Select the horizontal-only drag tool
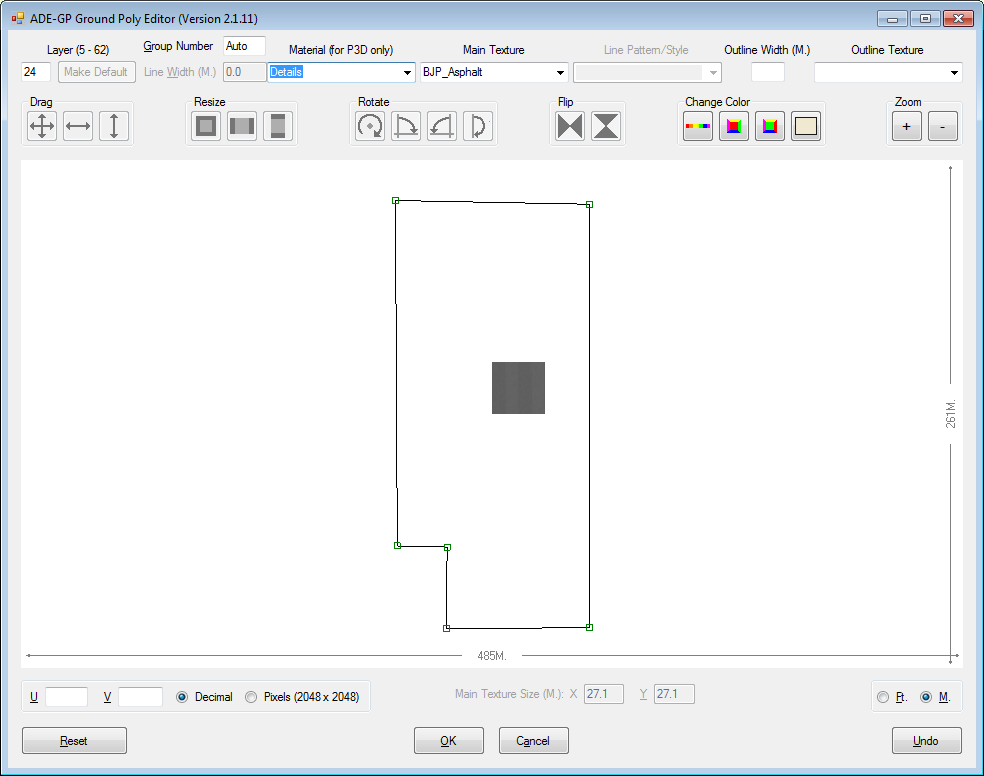The width and height of the screenshot is (984, 776). click(x=78, y=126)
